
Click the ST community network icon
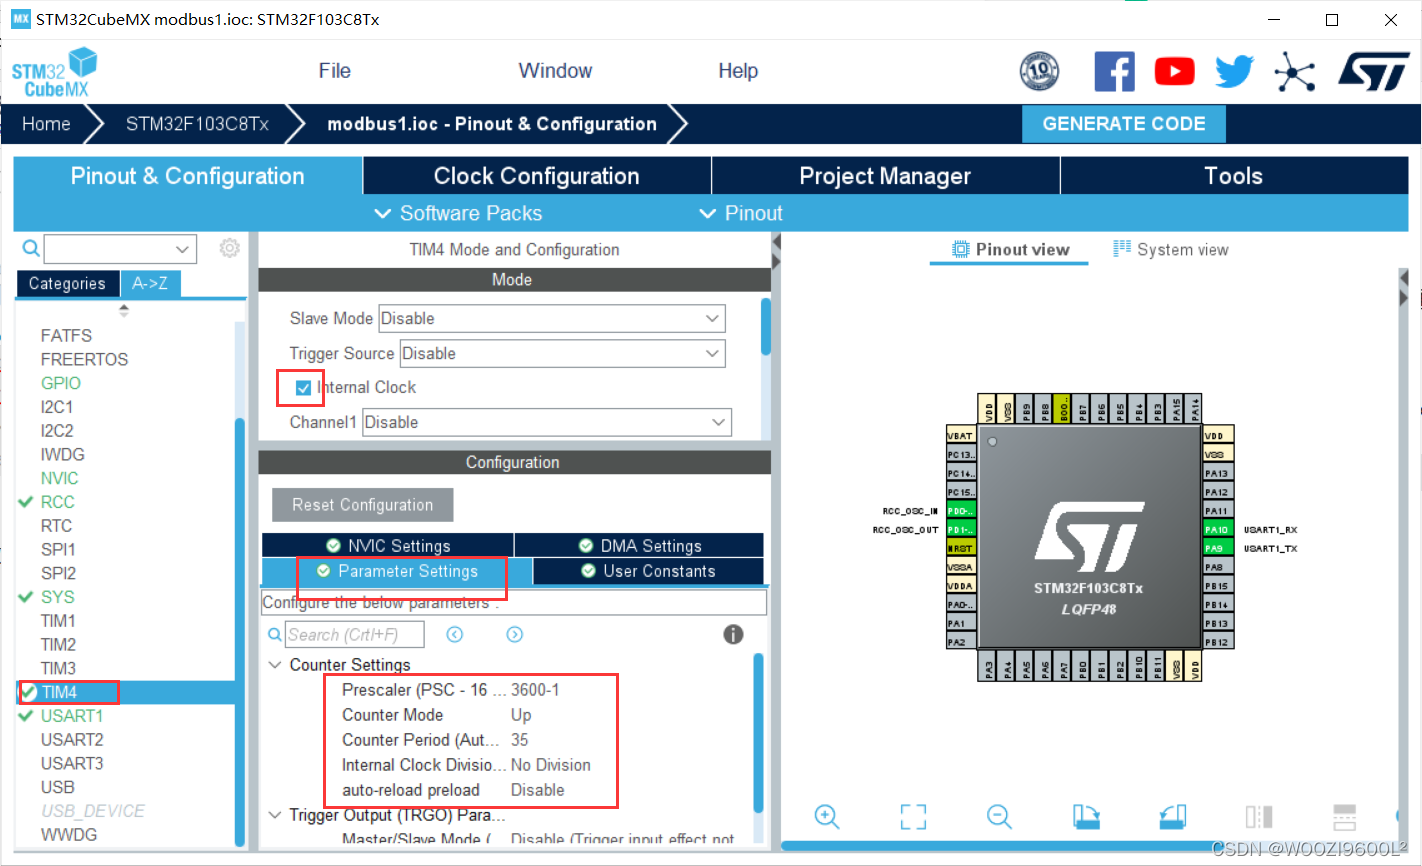[1295, 72]
